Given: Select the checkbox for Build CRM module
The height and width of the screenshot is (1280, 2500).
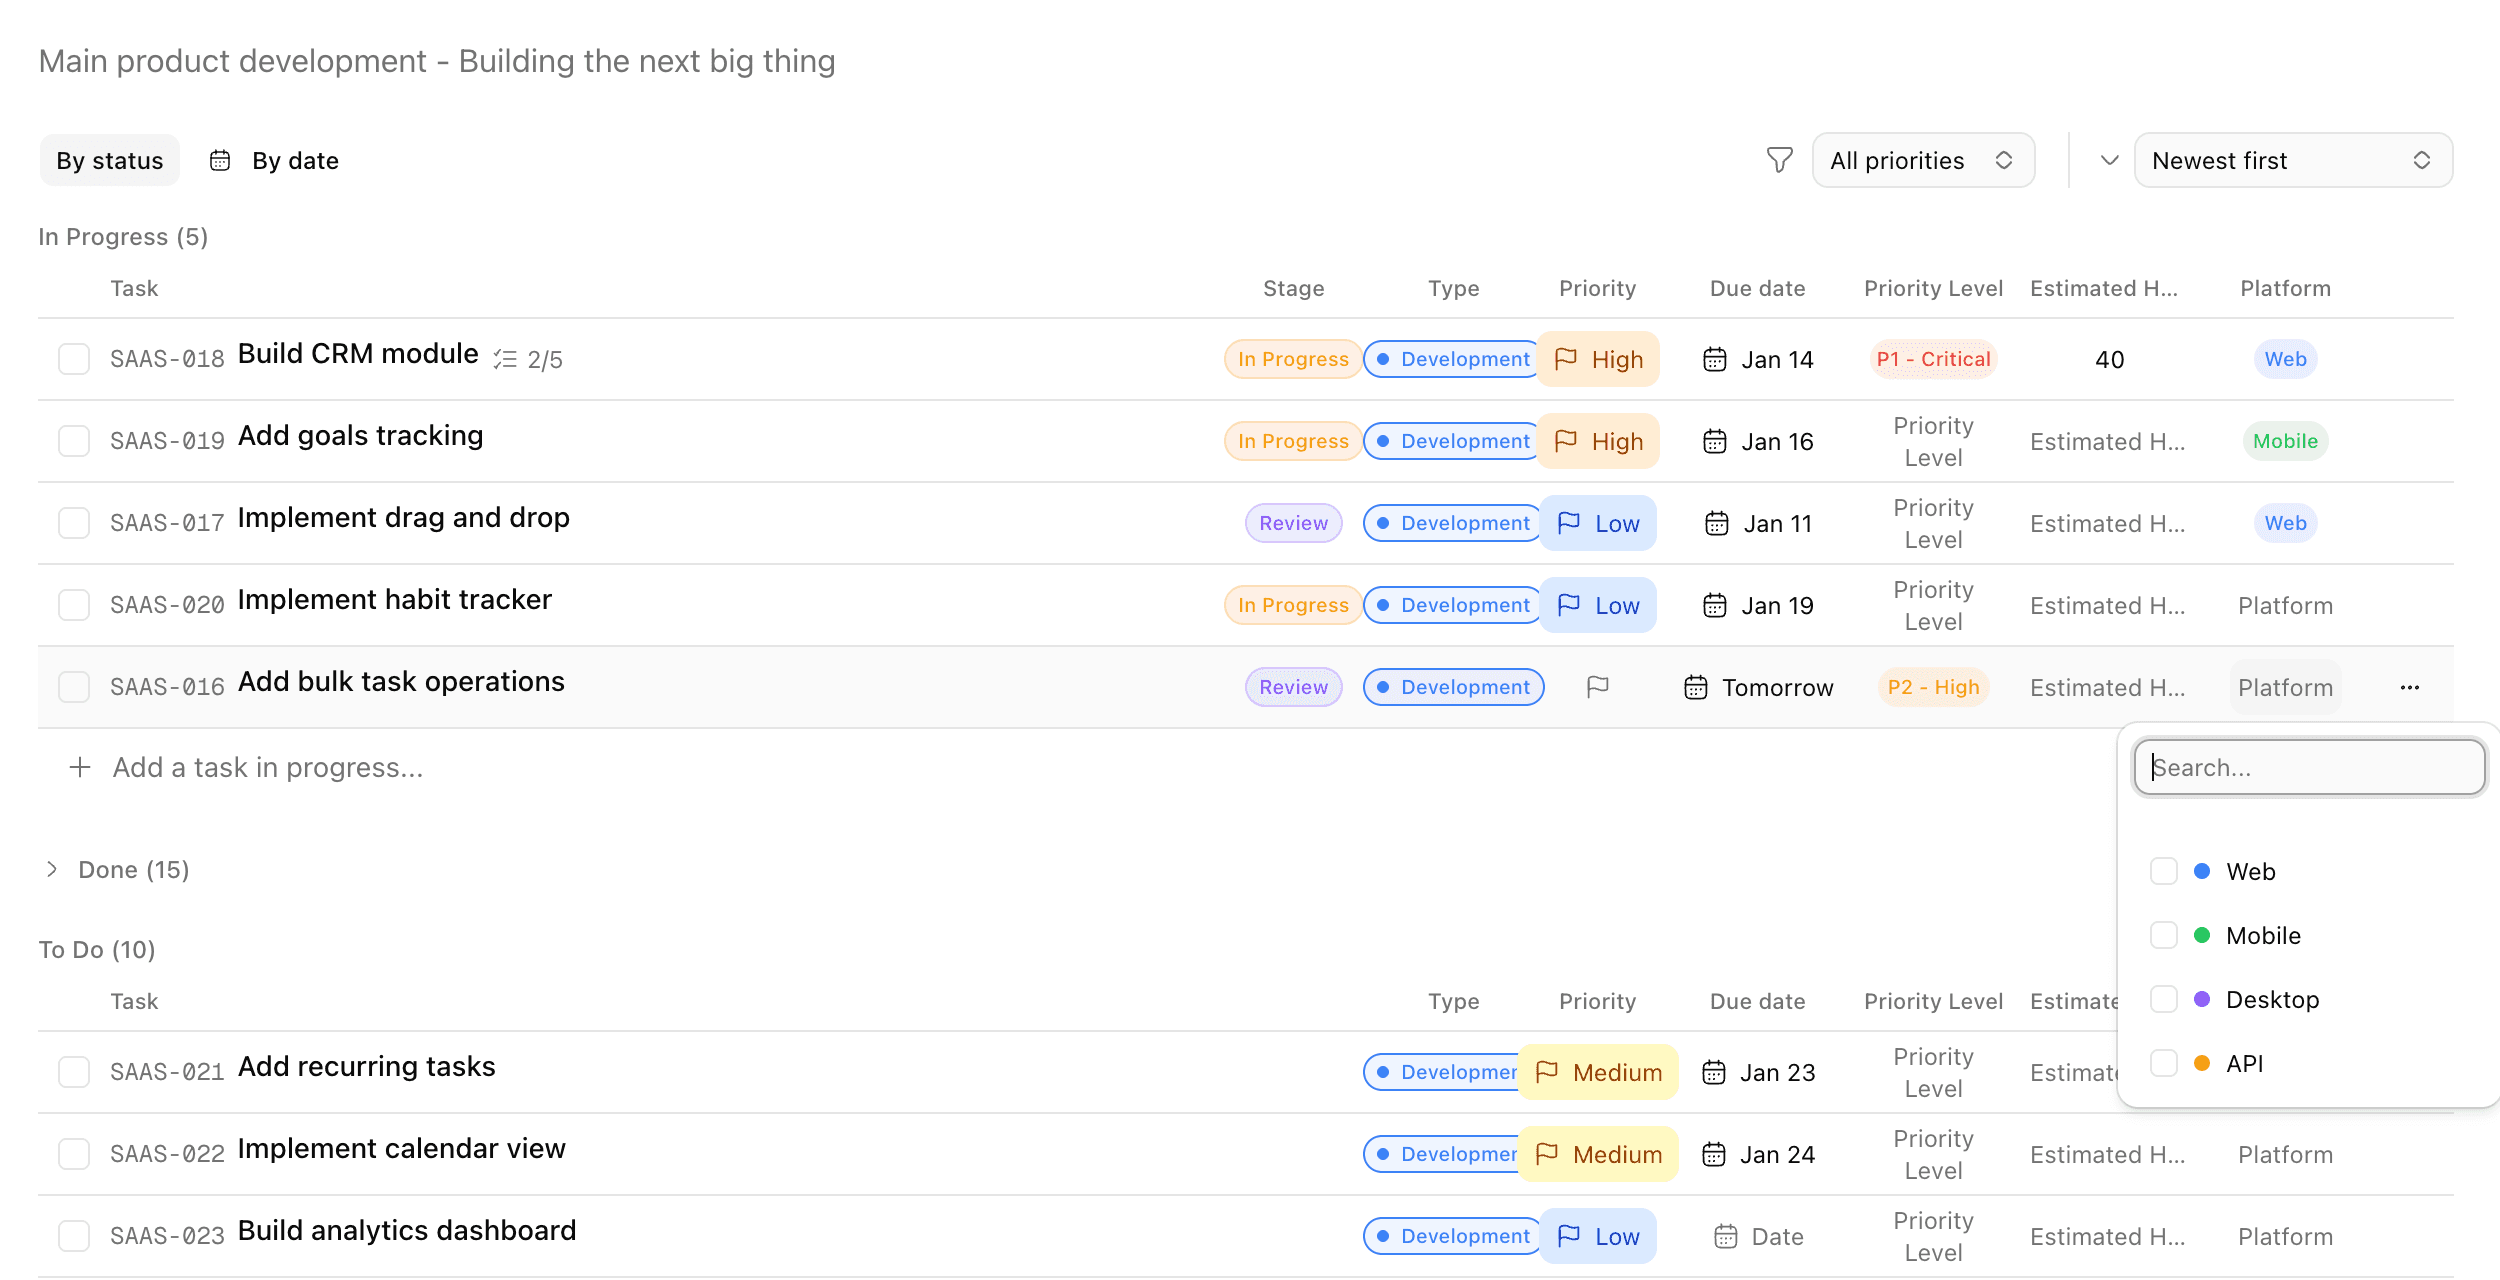Looking at the screenshot, I should coord(73,358).
